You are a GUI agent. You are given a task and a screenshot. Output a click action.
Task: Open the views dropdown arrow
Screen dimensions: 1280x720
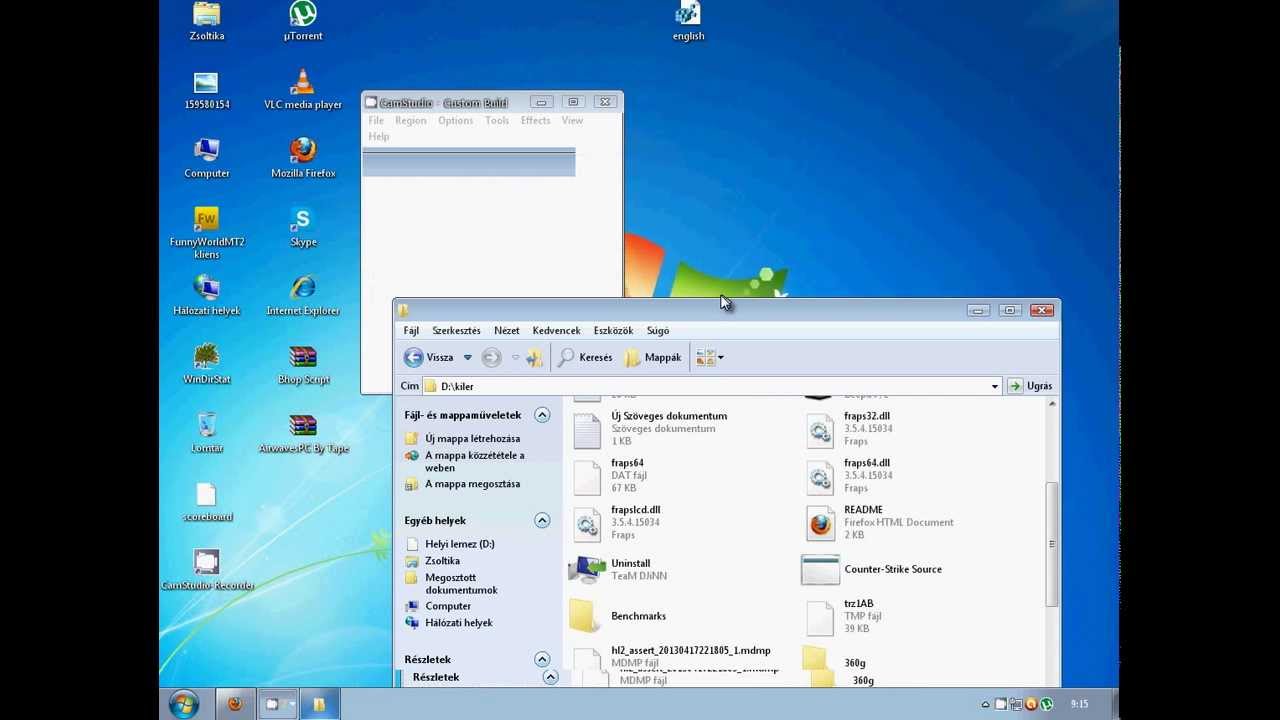point(721,357)
